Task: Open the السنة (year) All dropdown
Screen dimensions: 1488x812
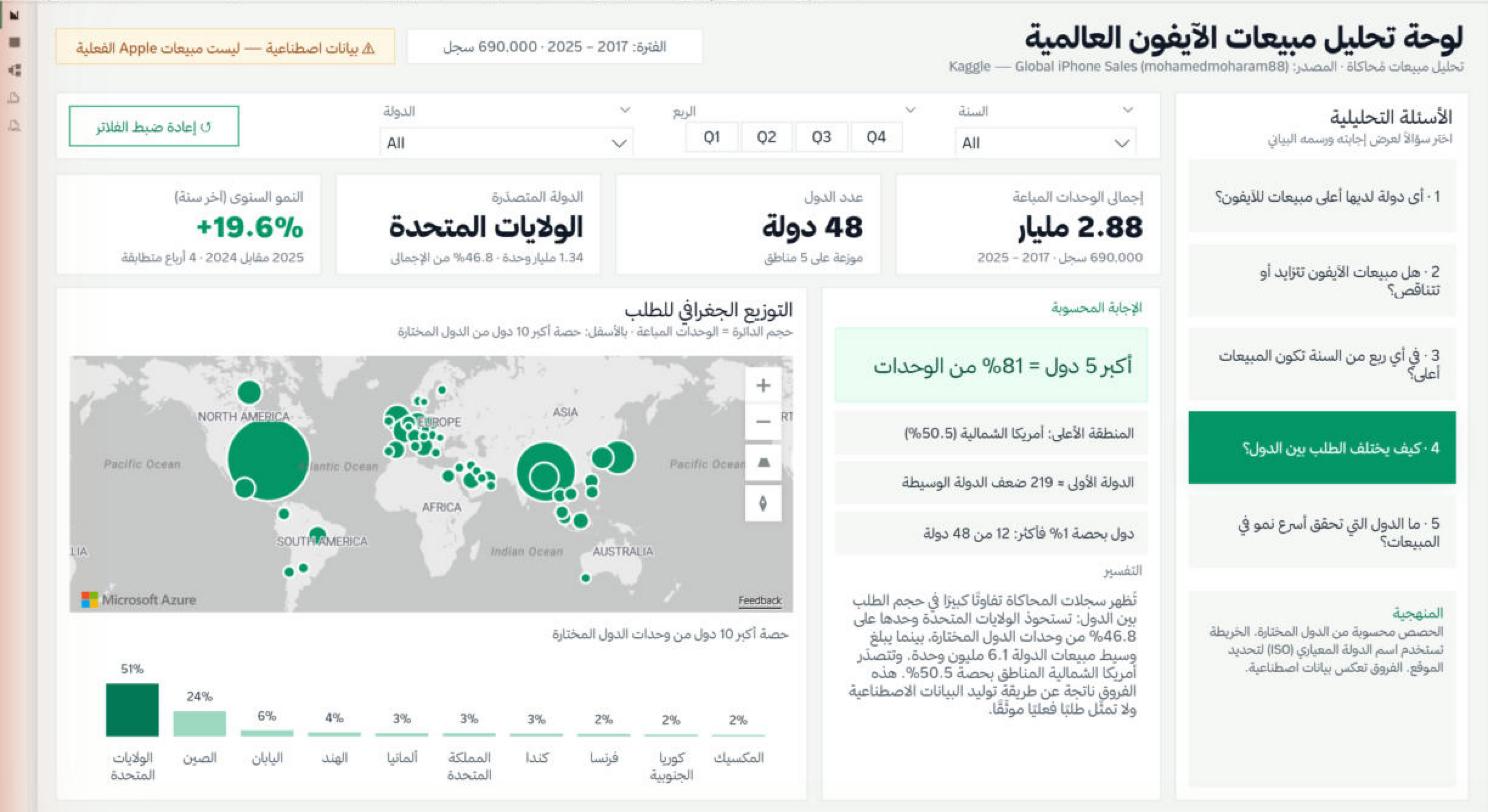Action: (x=1046, y=143)
